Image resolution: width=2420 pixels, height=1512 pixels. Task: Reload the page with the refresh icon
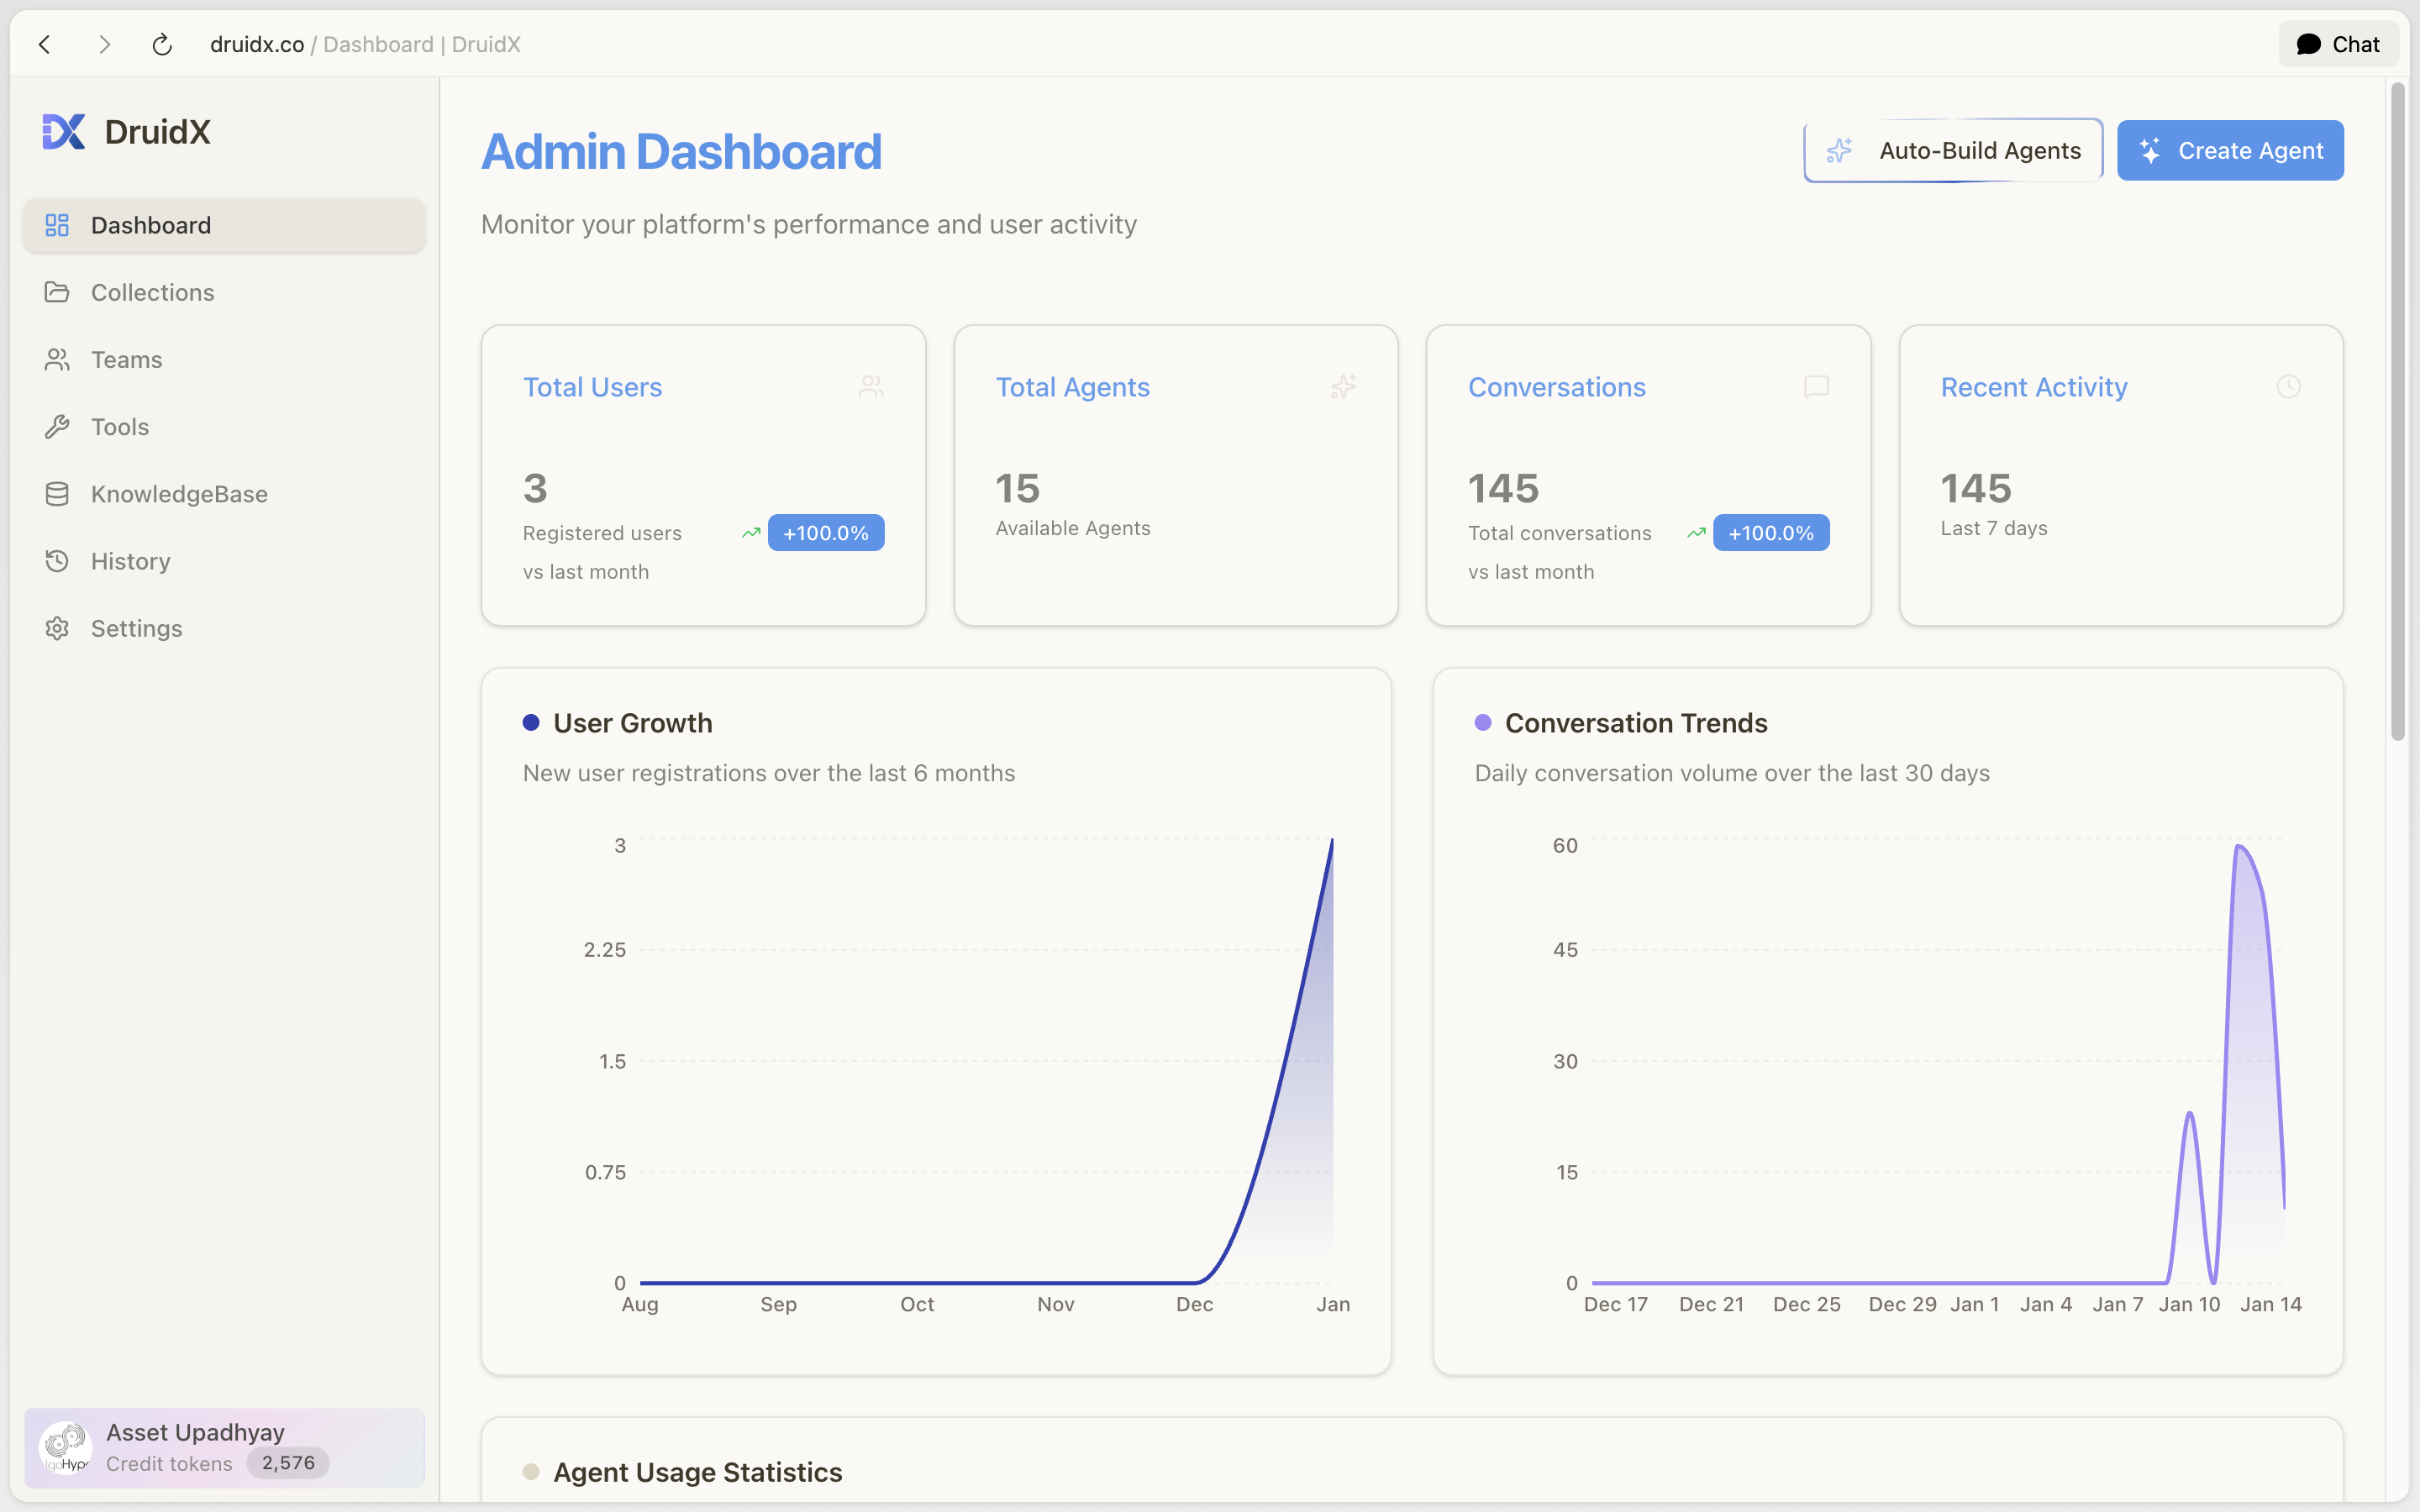coord(162,44)
